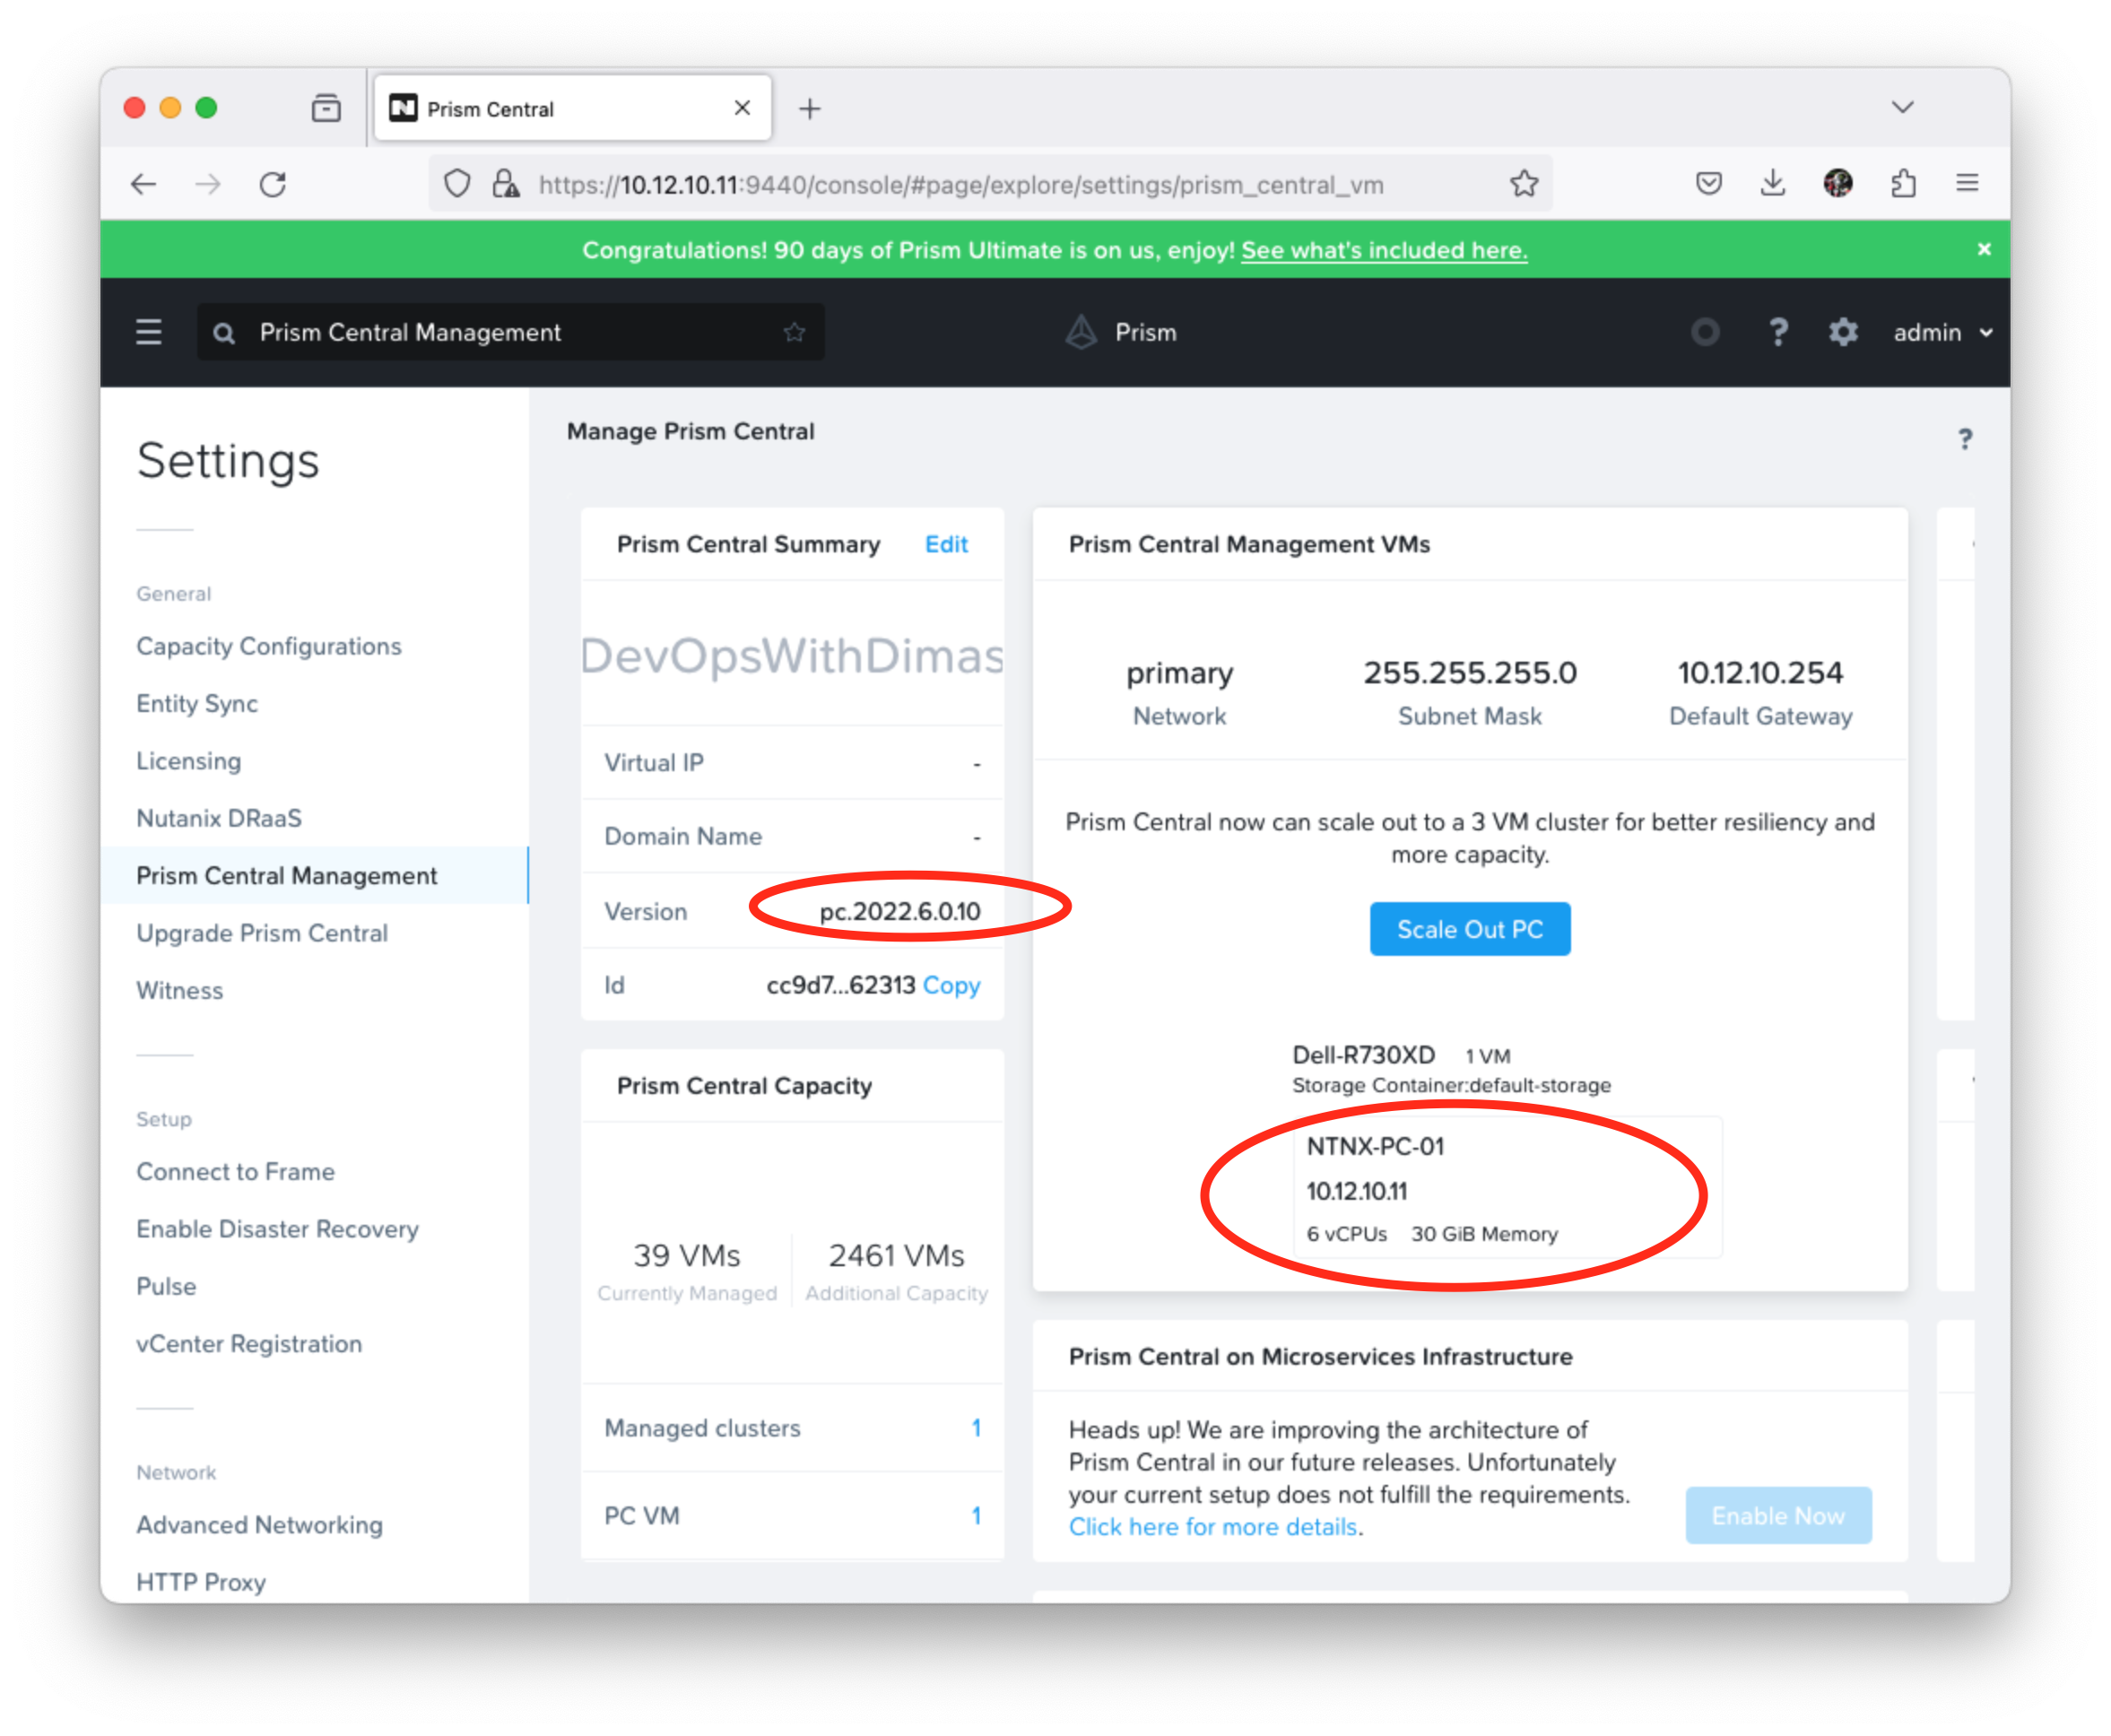Open Pulse settings
This screenshot has height=1736, width=2111.
166,1286
